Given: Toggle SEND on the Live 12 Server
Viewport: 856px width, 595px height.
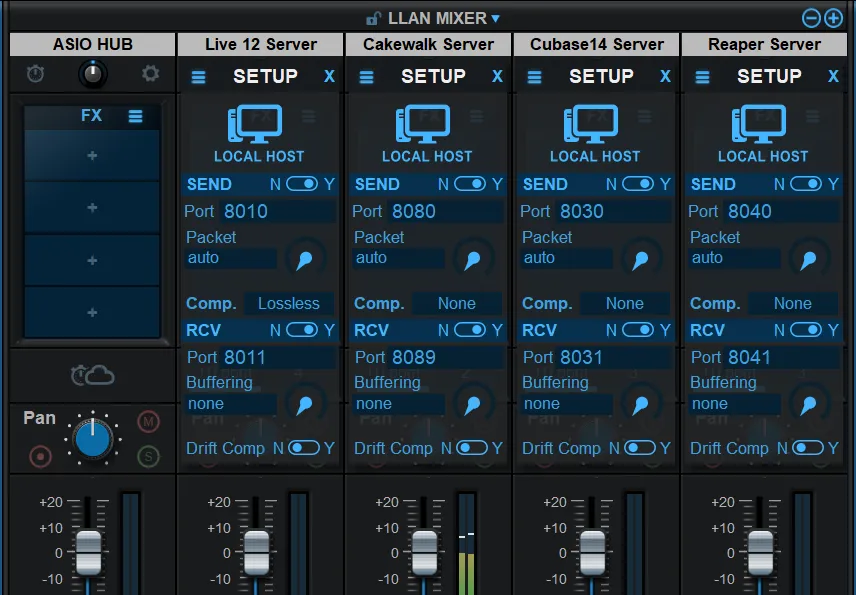Looking at the screenshot, I should [302, 184].
